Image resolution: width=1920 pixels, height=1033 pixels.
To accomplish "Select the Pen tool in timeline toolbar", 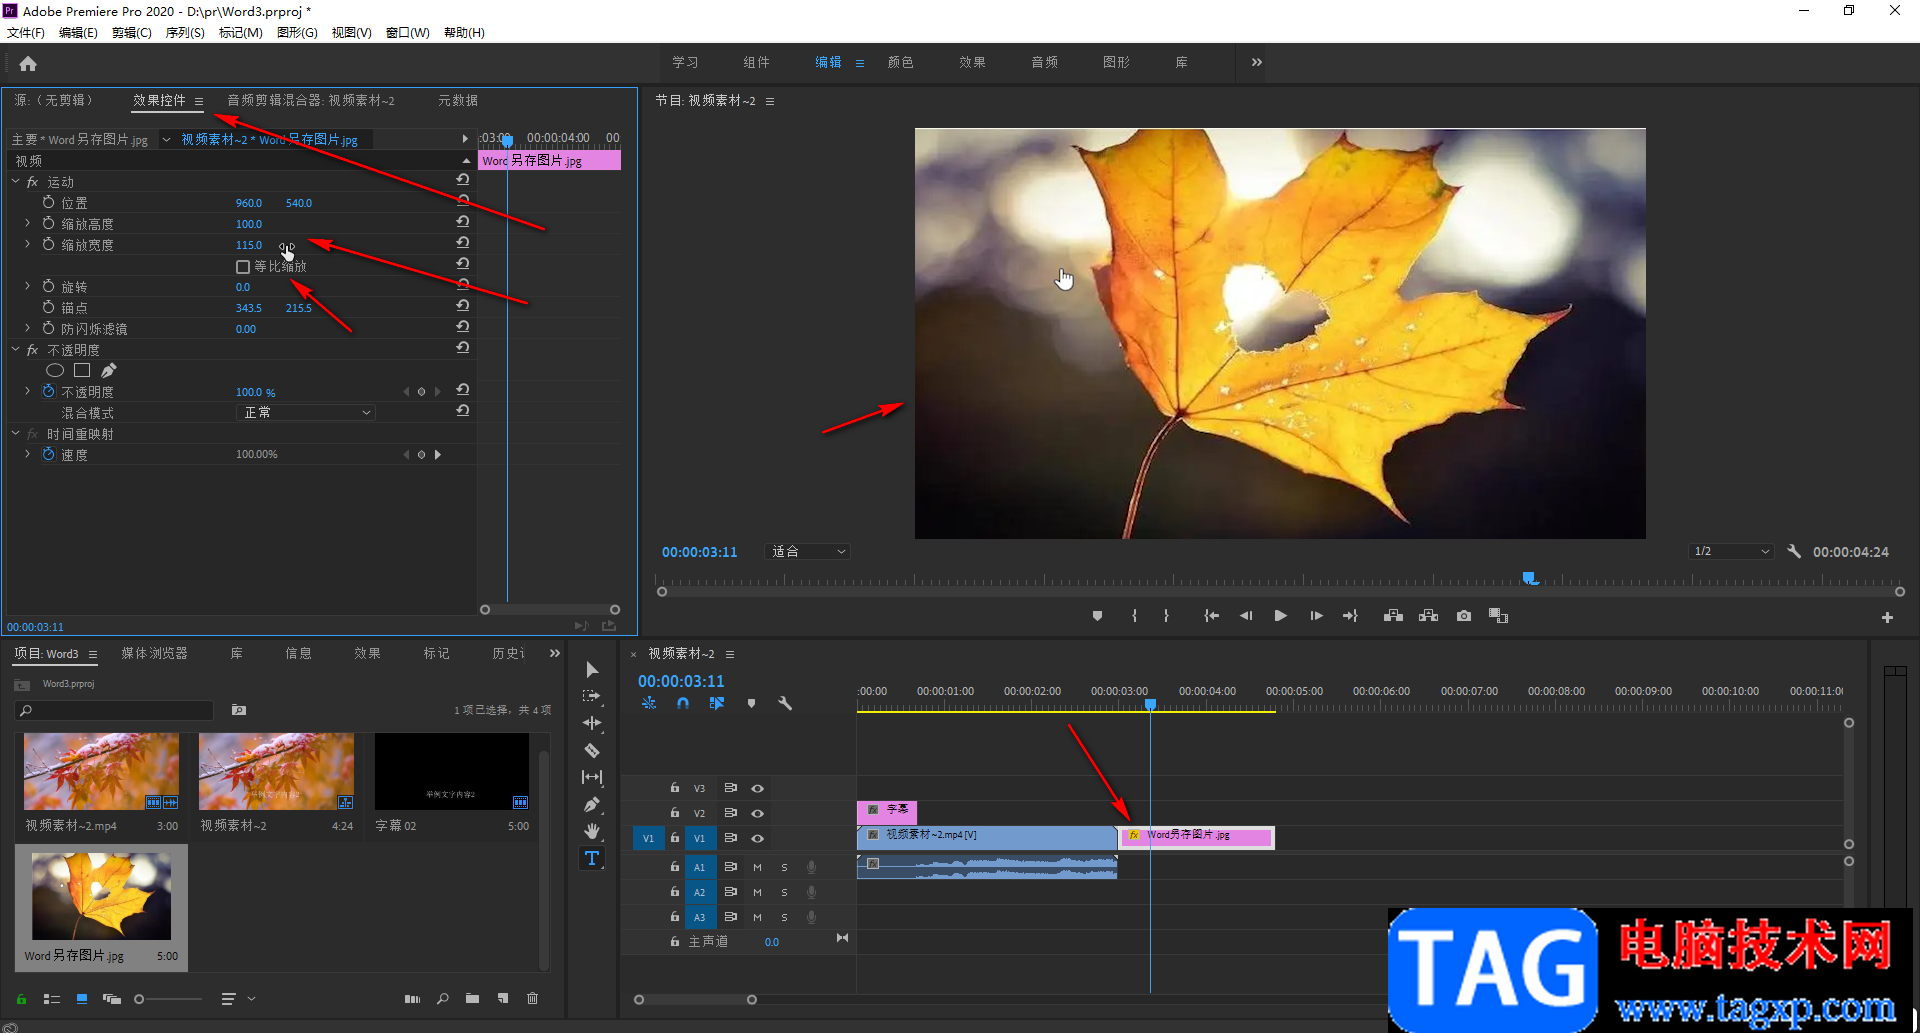I will pos(592,804).
